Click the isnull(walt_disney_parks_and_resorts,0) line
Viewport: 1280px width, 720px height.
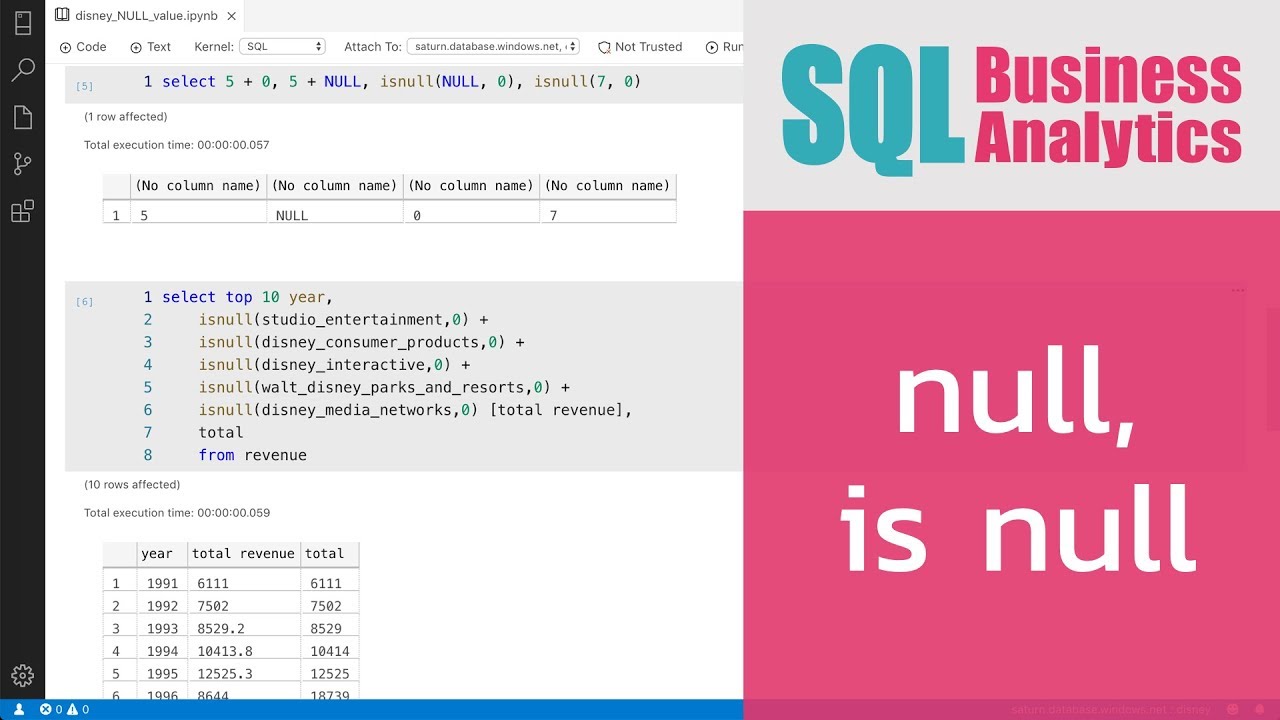pyautogui.click(x=384, y=387)
